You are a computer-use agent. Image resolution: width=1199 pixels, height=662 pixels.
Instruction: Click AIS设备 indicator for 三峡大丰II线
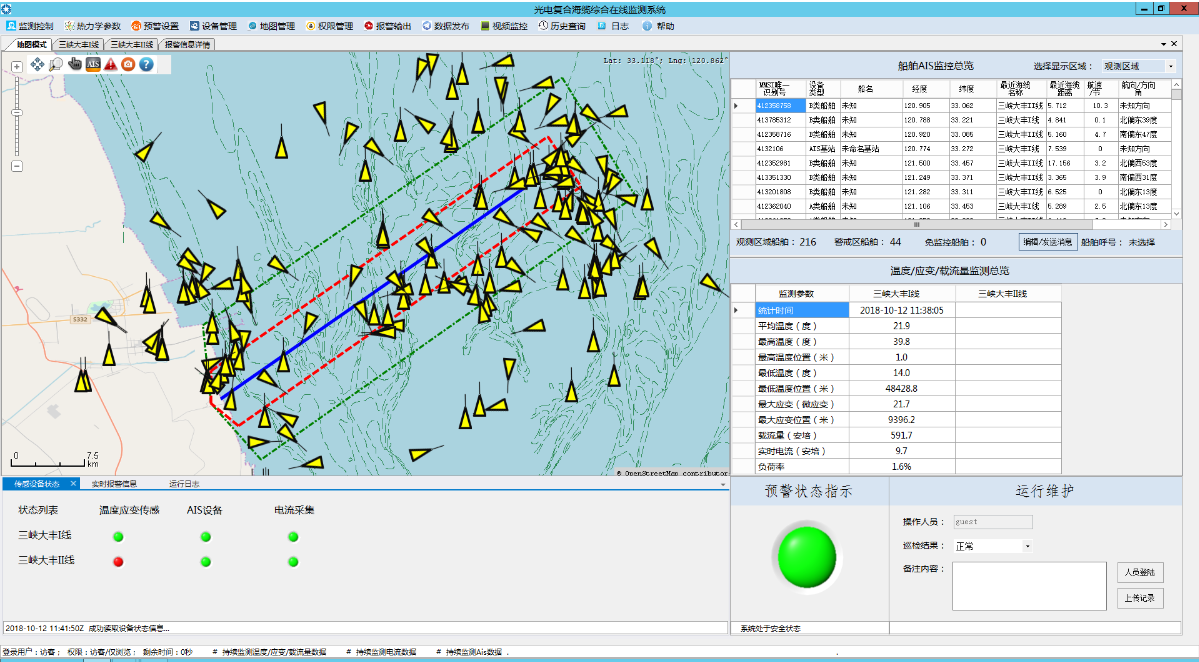coord(206,562)
